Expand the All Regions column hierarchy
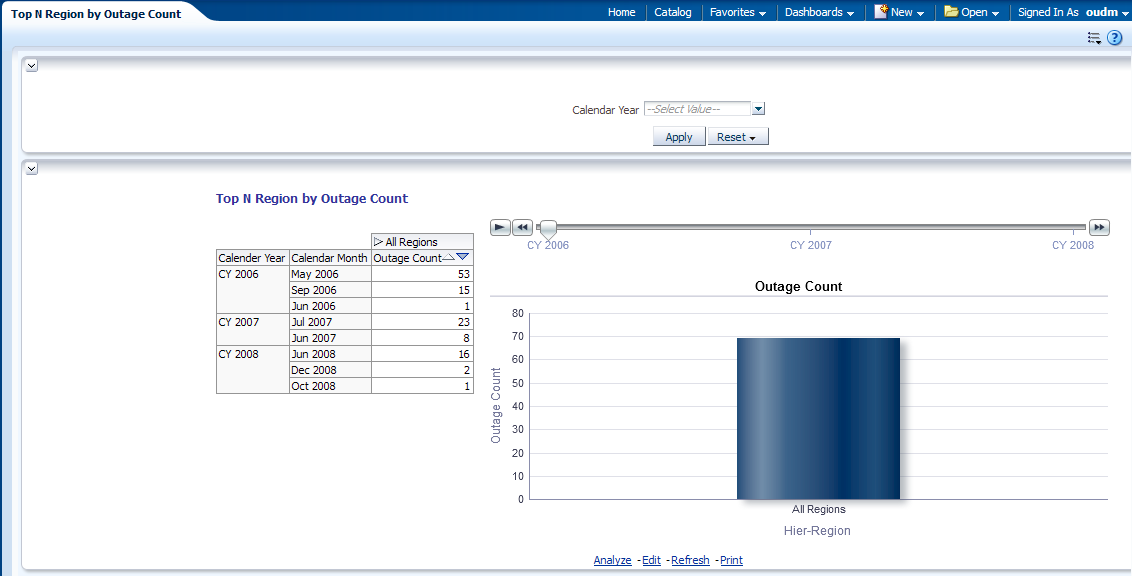The height and width of the screenshot is (576, 1132). click(x=378, y=242)
